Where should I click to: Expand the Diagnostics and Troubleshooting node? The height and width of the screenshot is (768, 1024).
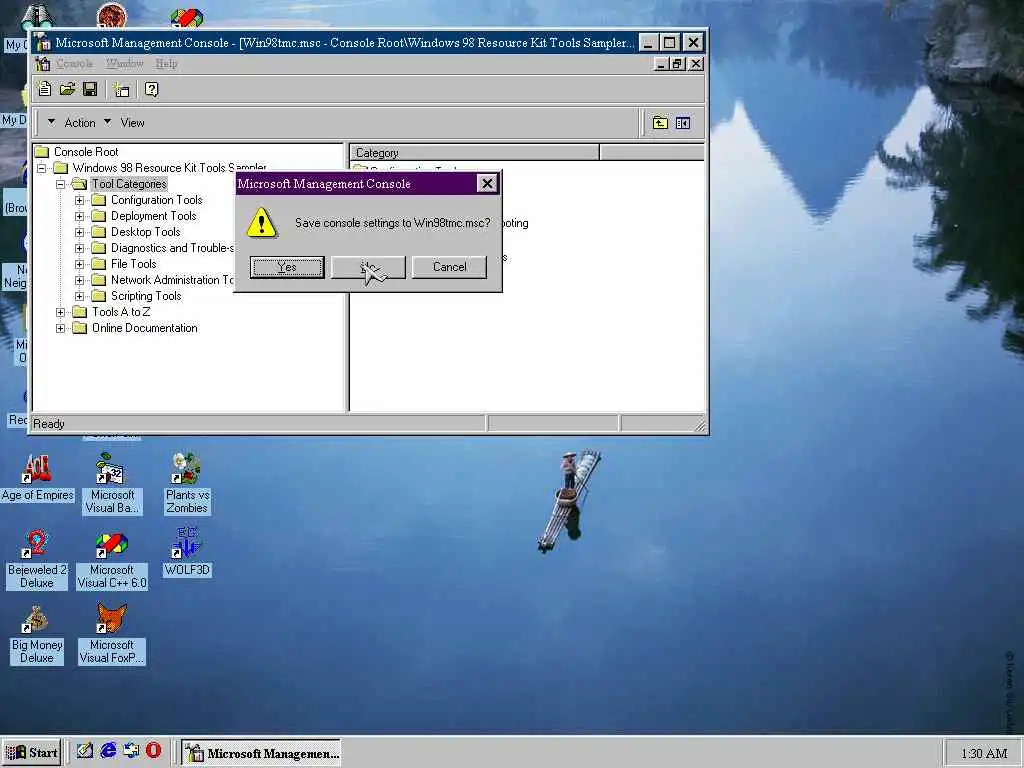(79, 249)
